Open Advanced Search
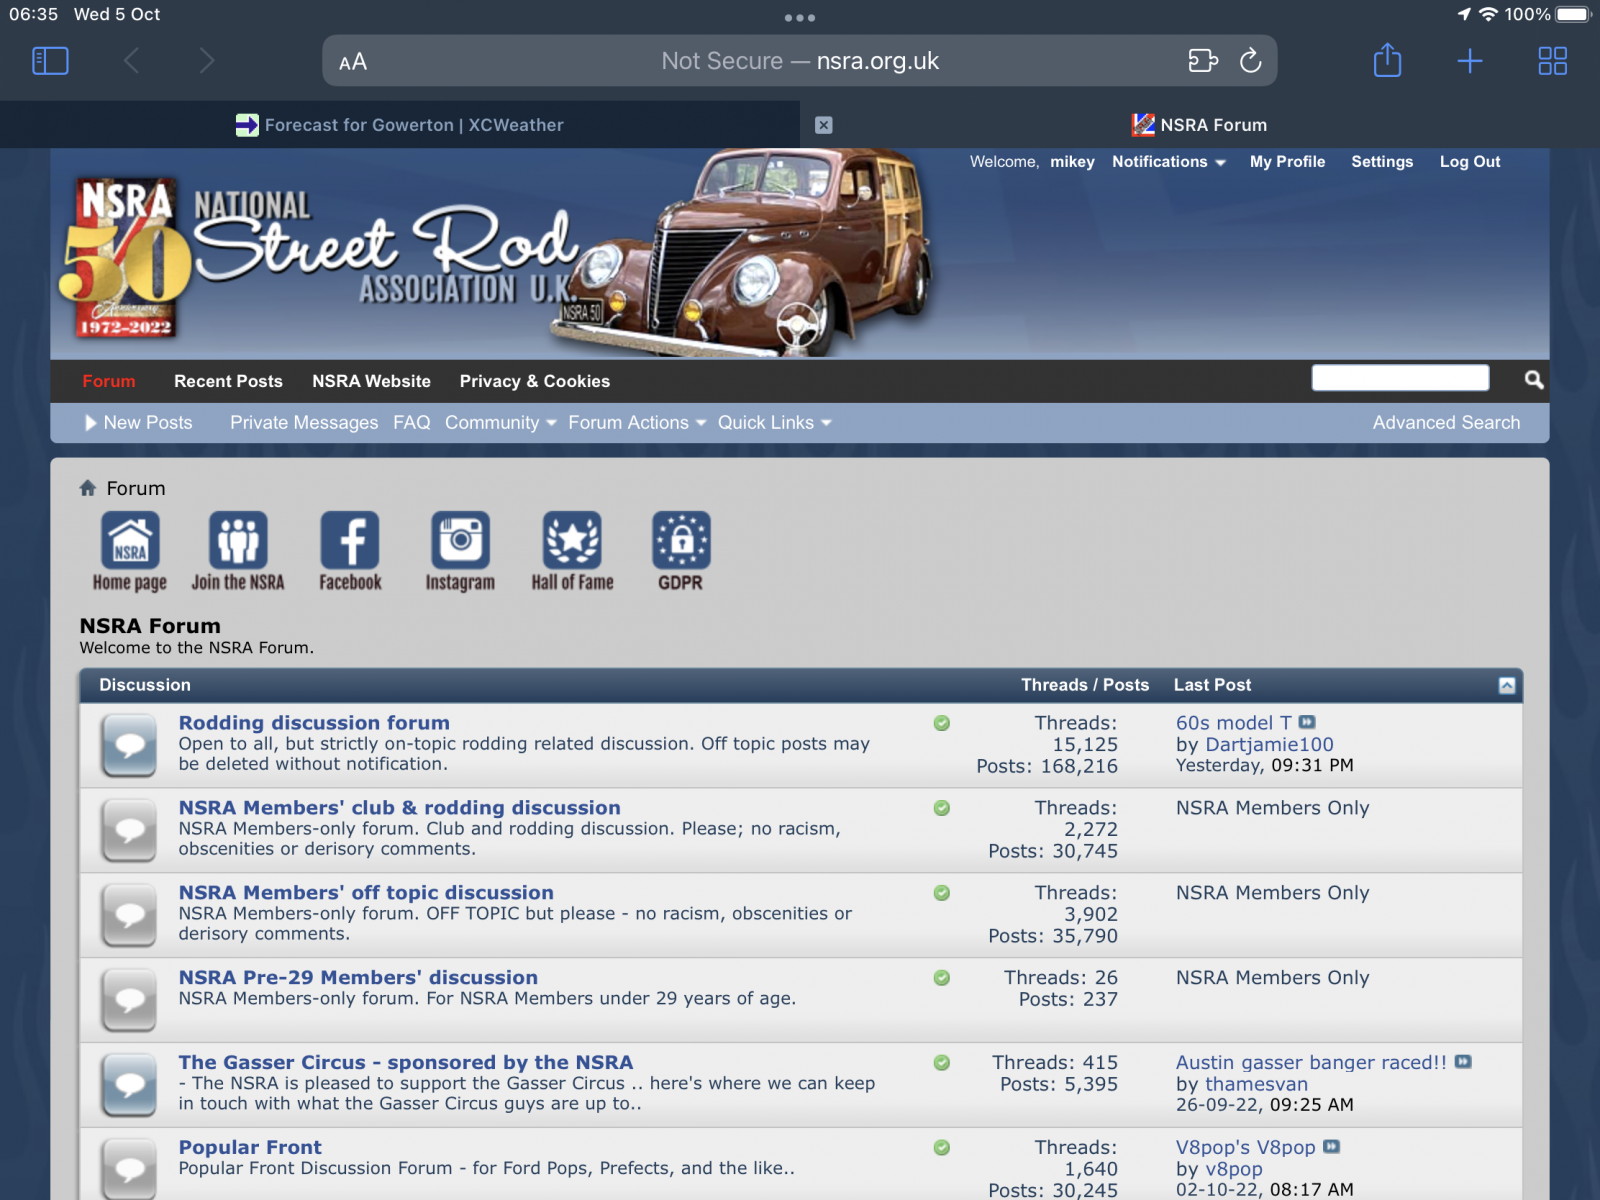This screenshot has height=1200, width=1600. (x=1446, y=423)
